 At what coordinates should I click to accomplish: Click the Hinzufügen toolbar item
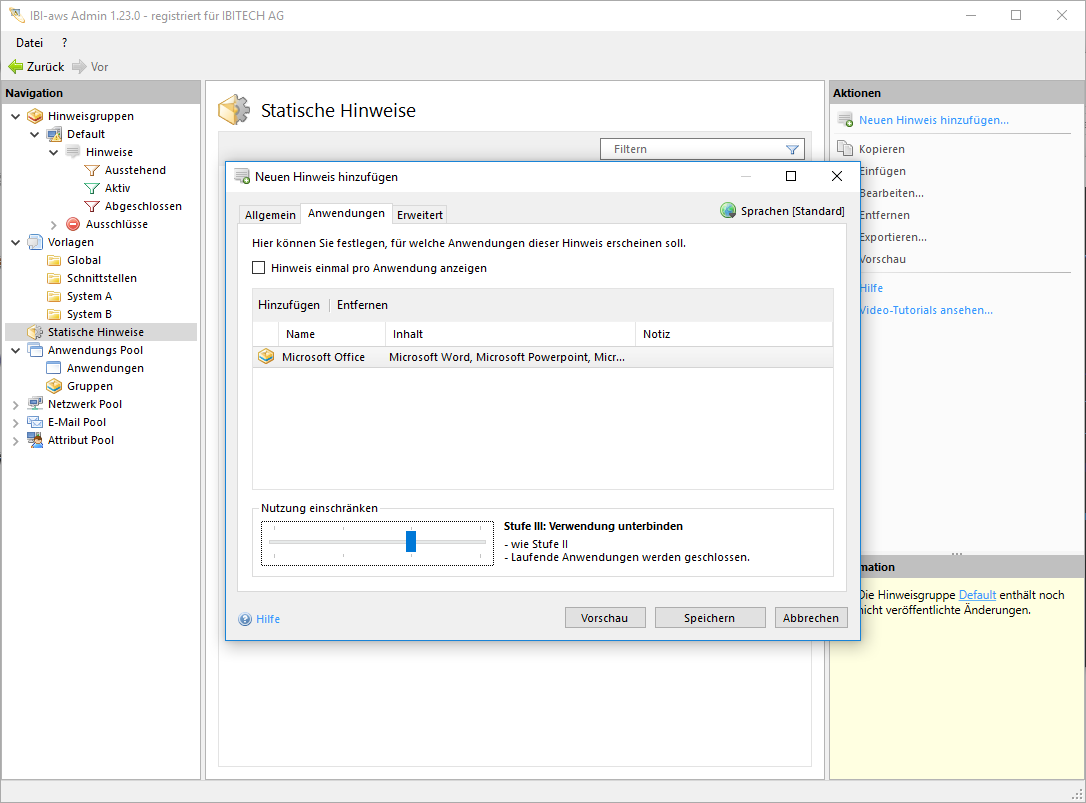289,305
